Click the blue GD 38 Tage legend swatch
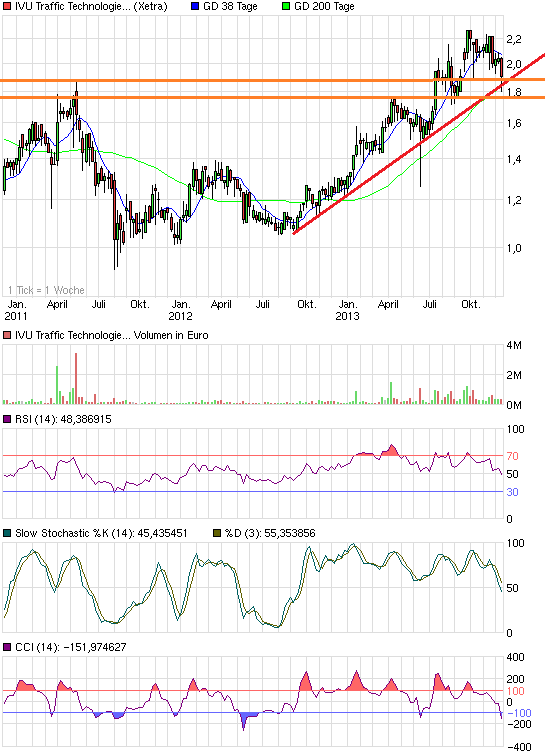The width and height of the screenshot is (545, 755). 195,7
